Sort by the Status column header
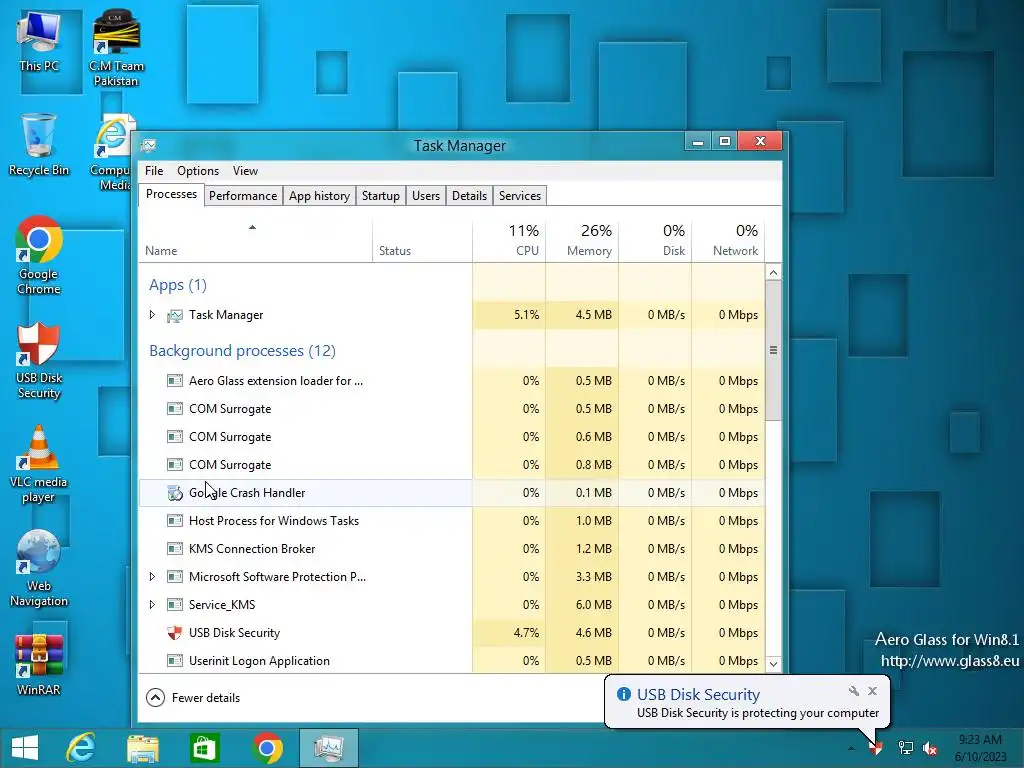1024x768 pixels. [423, 240]
